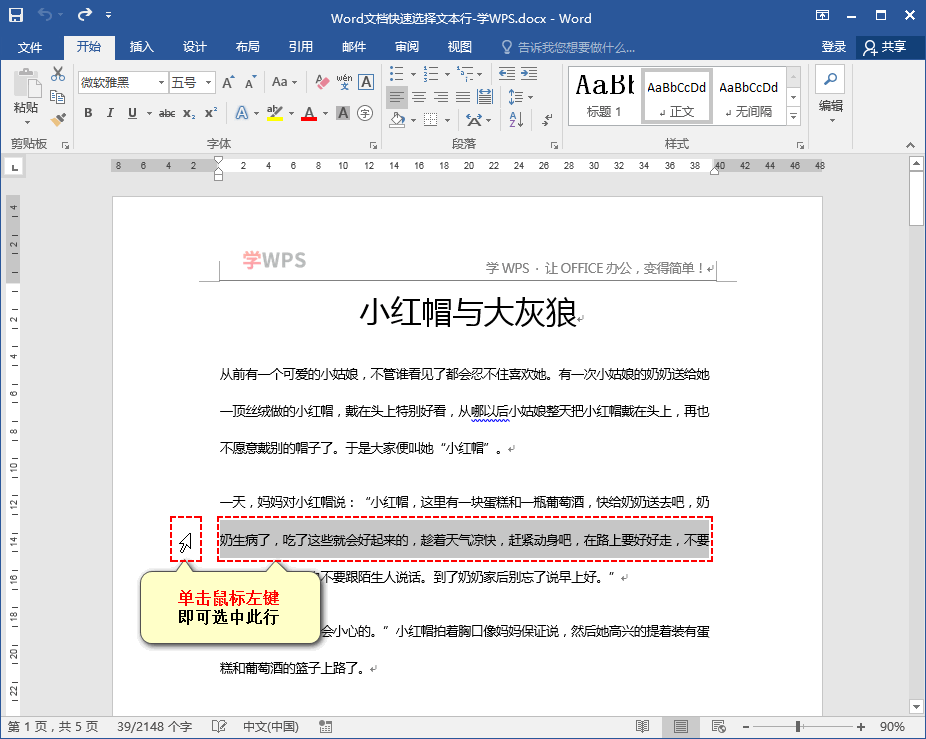Switch to Read Mode view
The width and height of the screenshot is (926, 739).
pyautogui.click(x=643, y=727)
